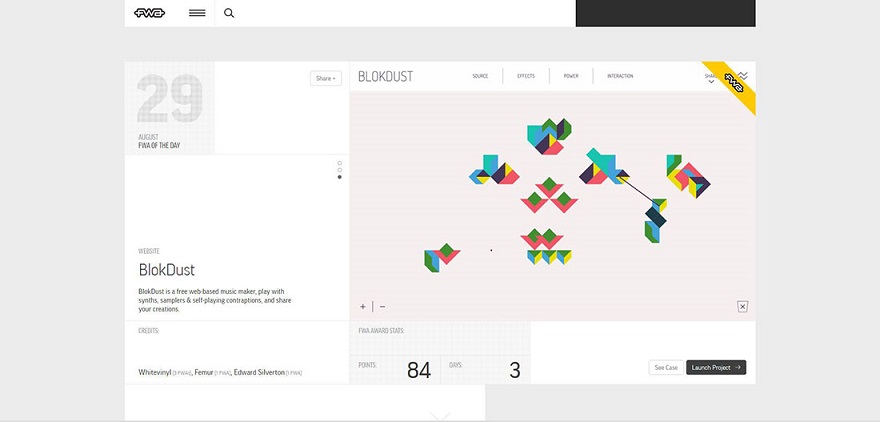
Task: Click the Edward Silverton credit link
Action: pyautogui.click(x=259, y=372)
